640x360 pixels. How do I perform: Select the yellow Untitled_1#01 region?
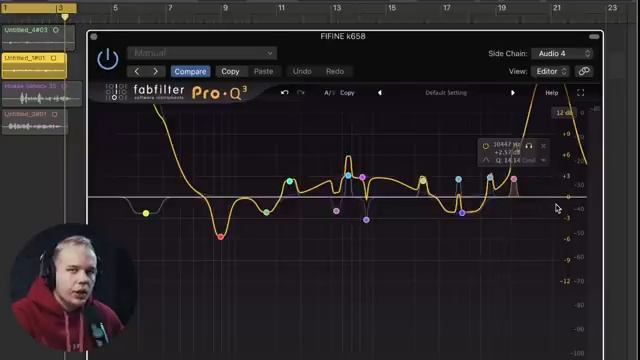click(x=34, y=66)
